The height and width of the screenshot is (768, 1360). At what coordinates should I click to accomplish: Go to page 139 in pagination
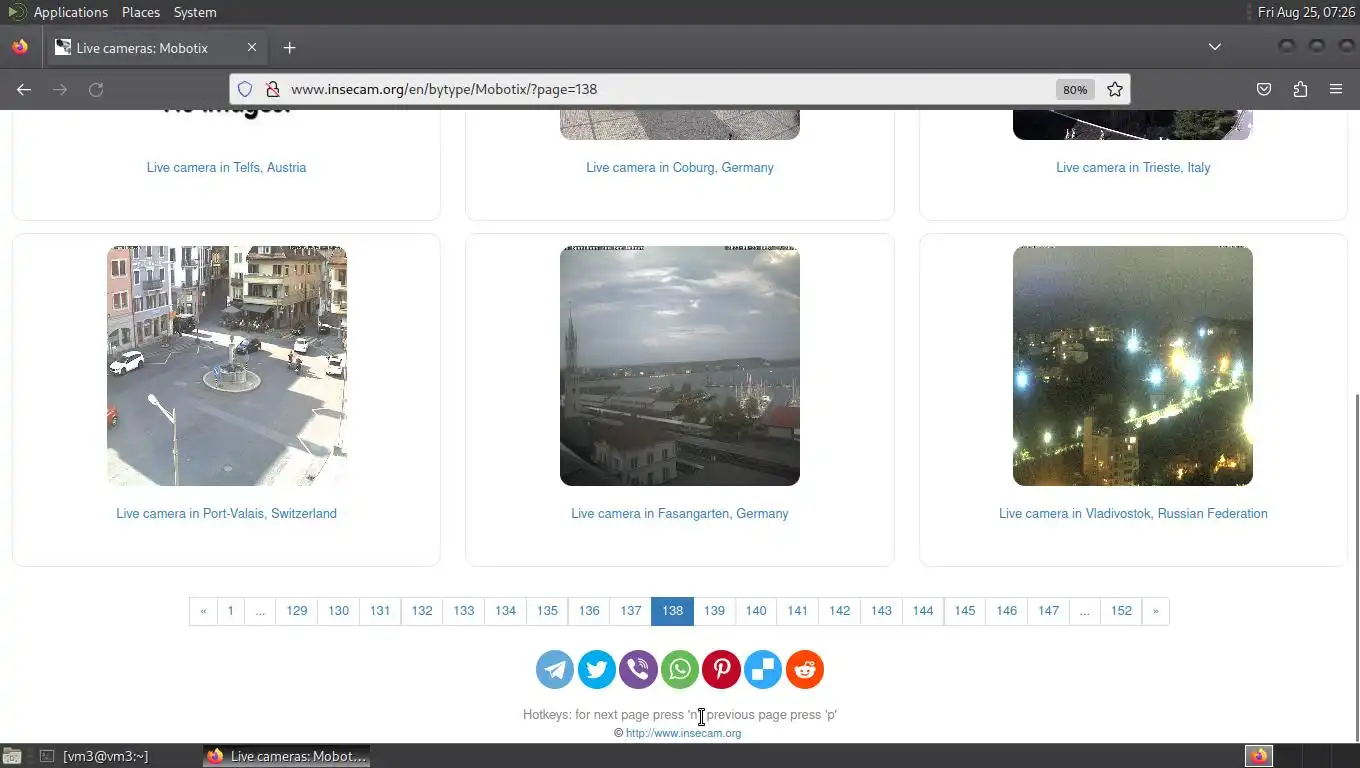pyautogui.click(x=714, y=611)
